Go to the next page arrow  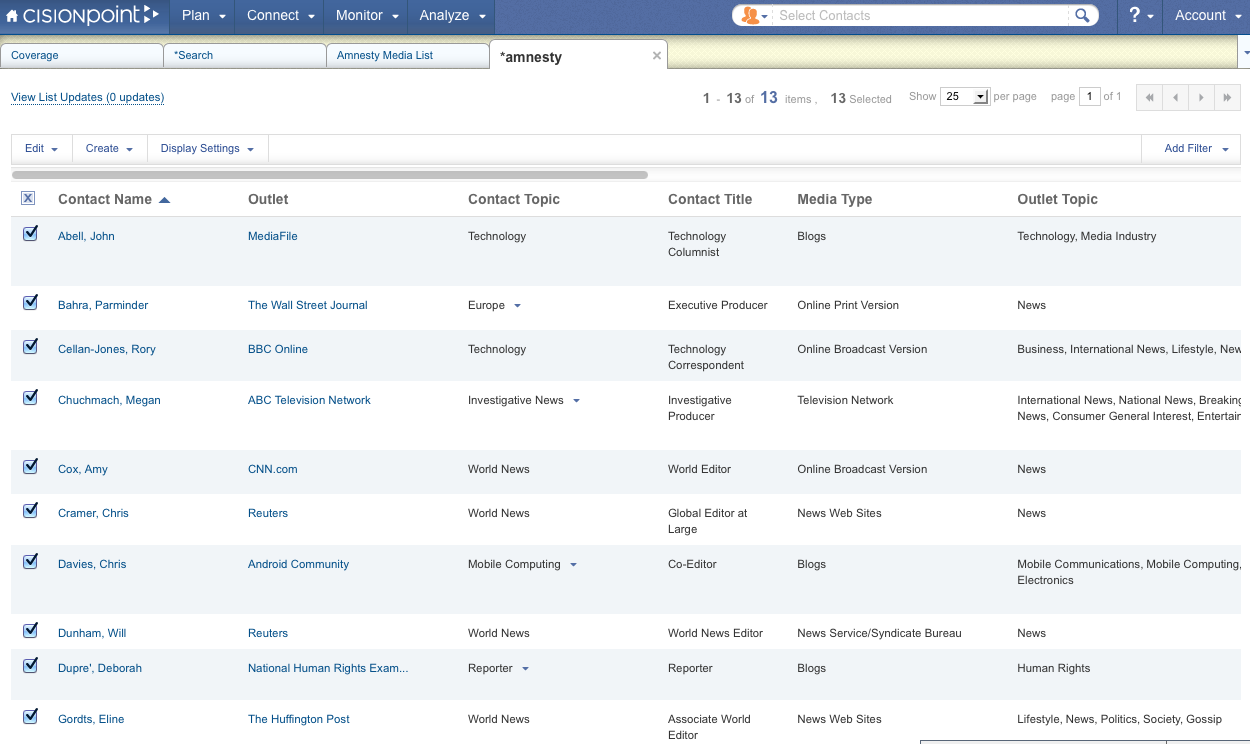point(1202,97)
